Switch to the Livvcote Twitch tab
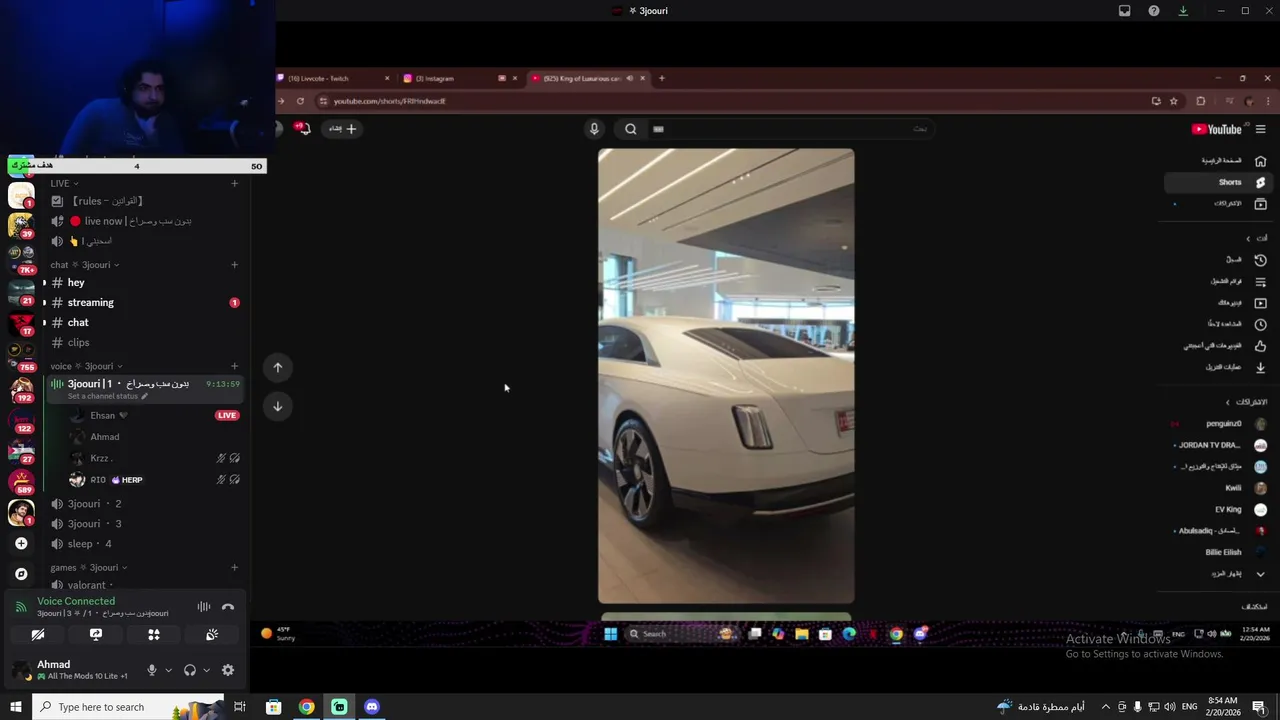This screenshot has height=720, width=1280. 334,78
